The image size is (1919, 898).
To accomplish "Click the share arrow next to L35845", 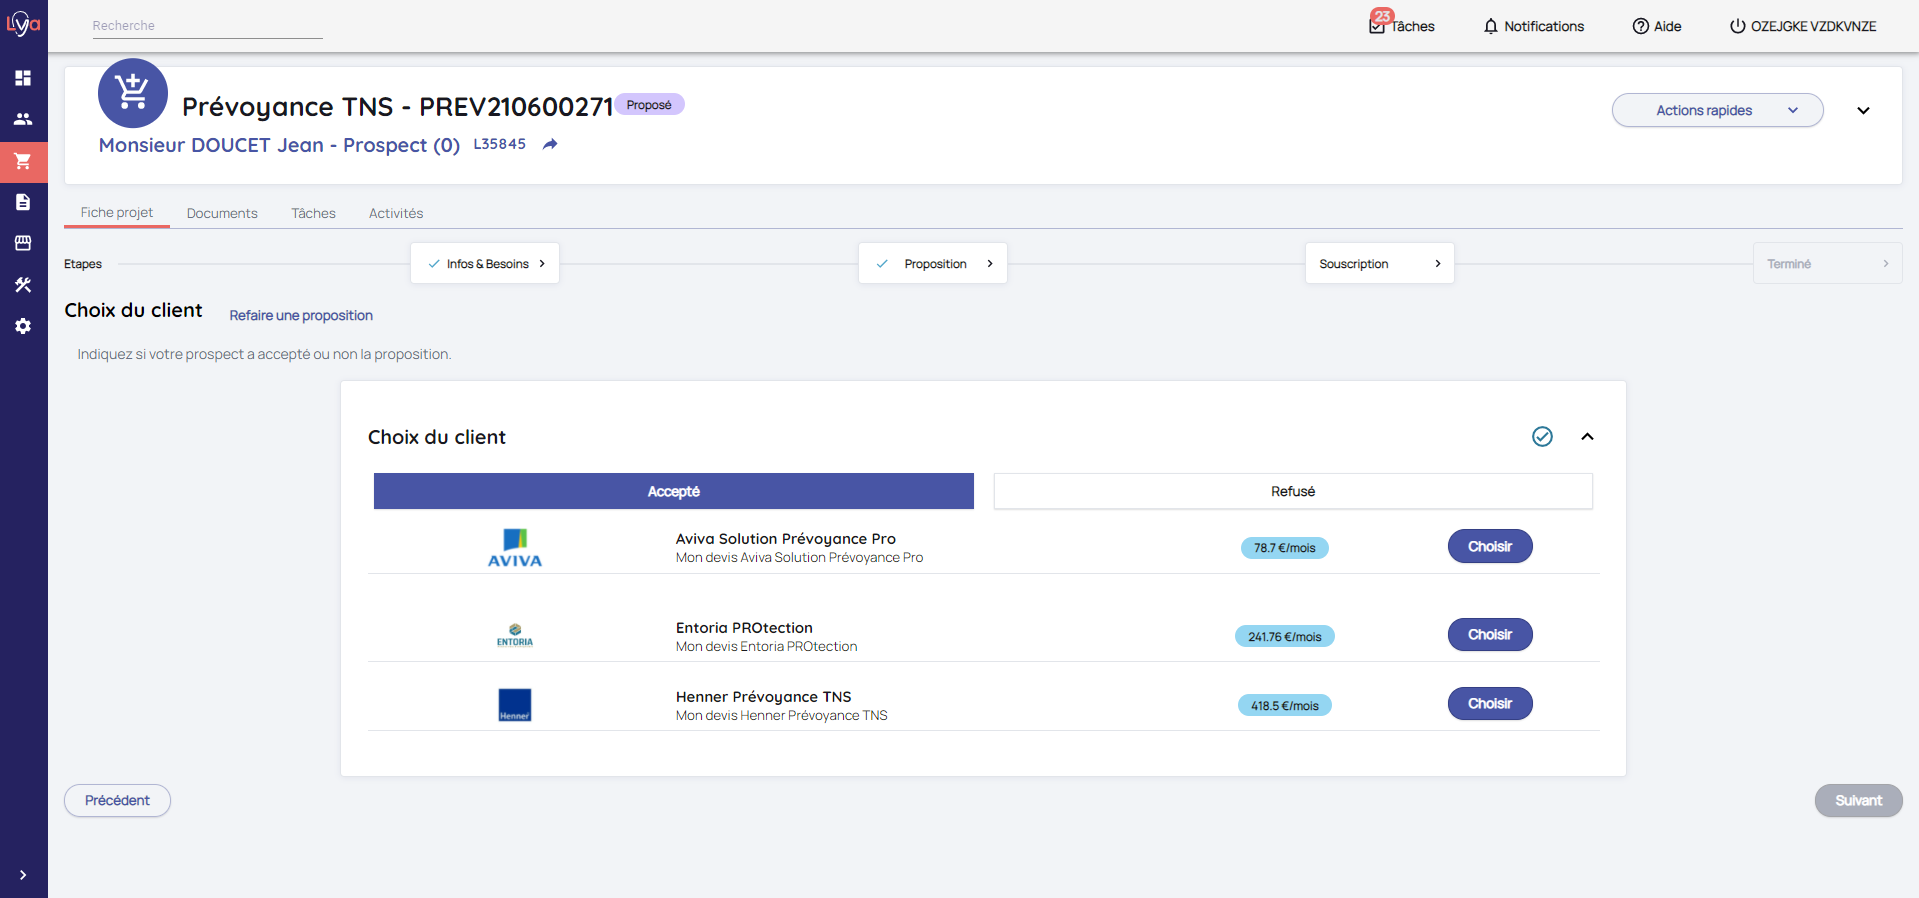I will click(x=550, y=145).
